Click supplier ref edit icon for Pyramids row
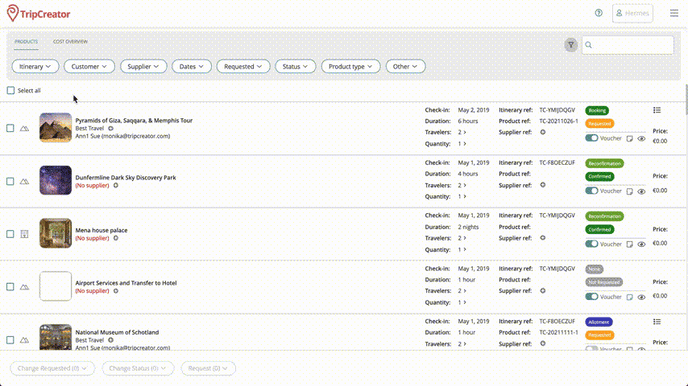 (543, 132)
